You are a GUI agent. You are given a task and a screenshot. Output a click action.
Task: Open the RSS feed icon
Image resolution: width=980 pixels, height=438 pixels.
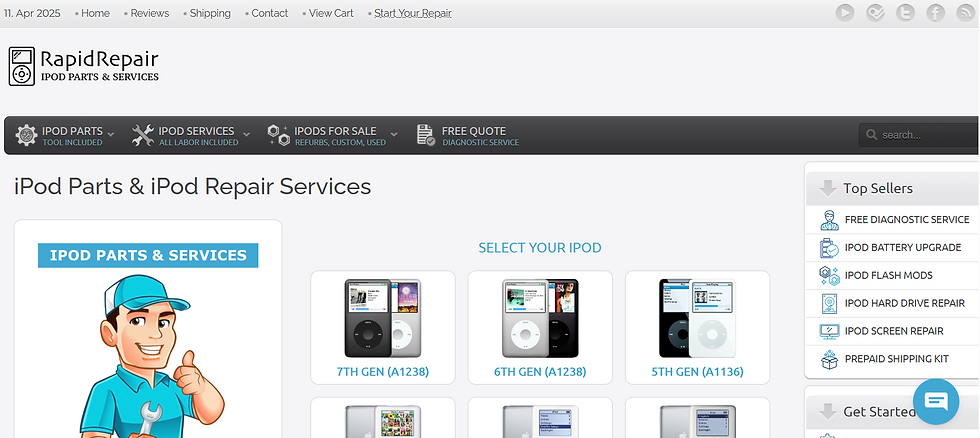click(965, 12)
